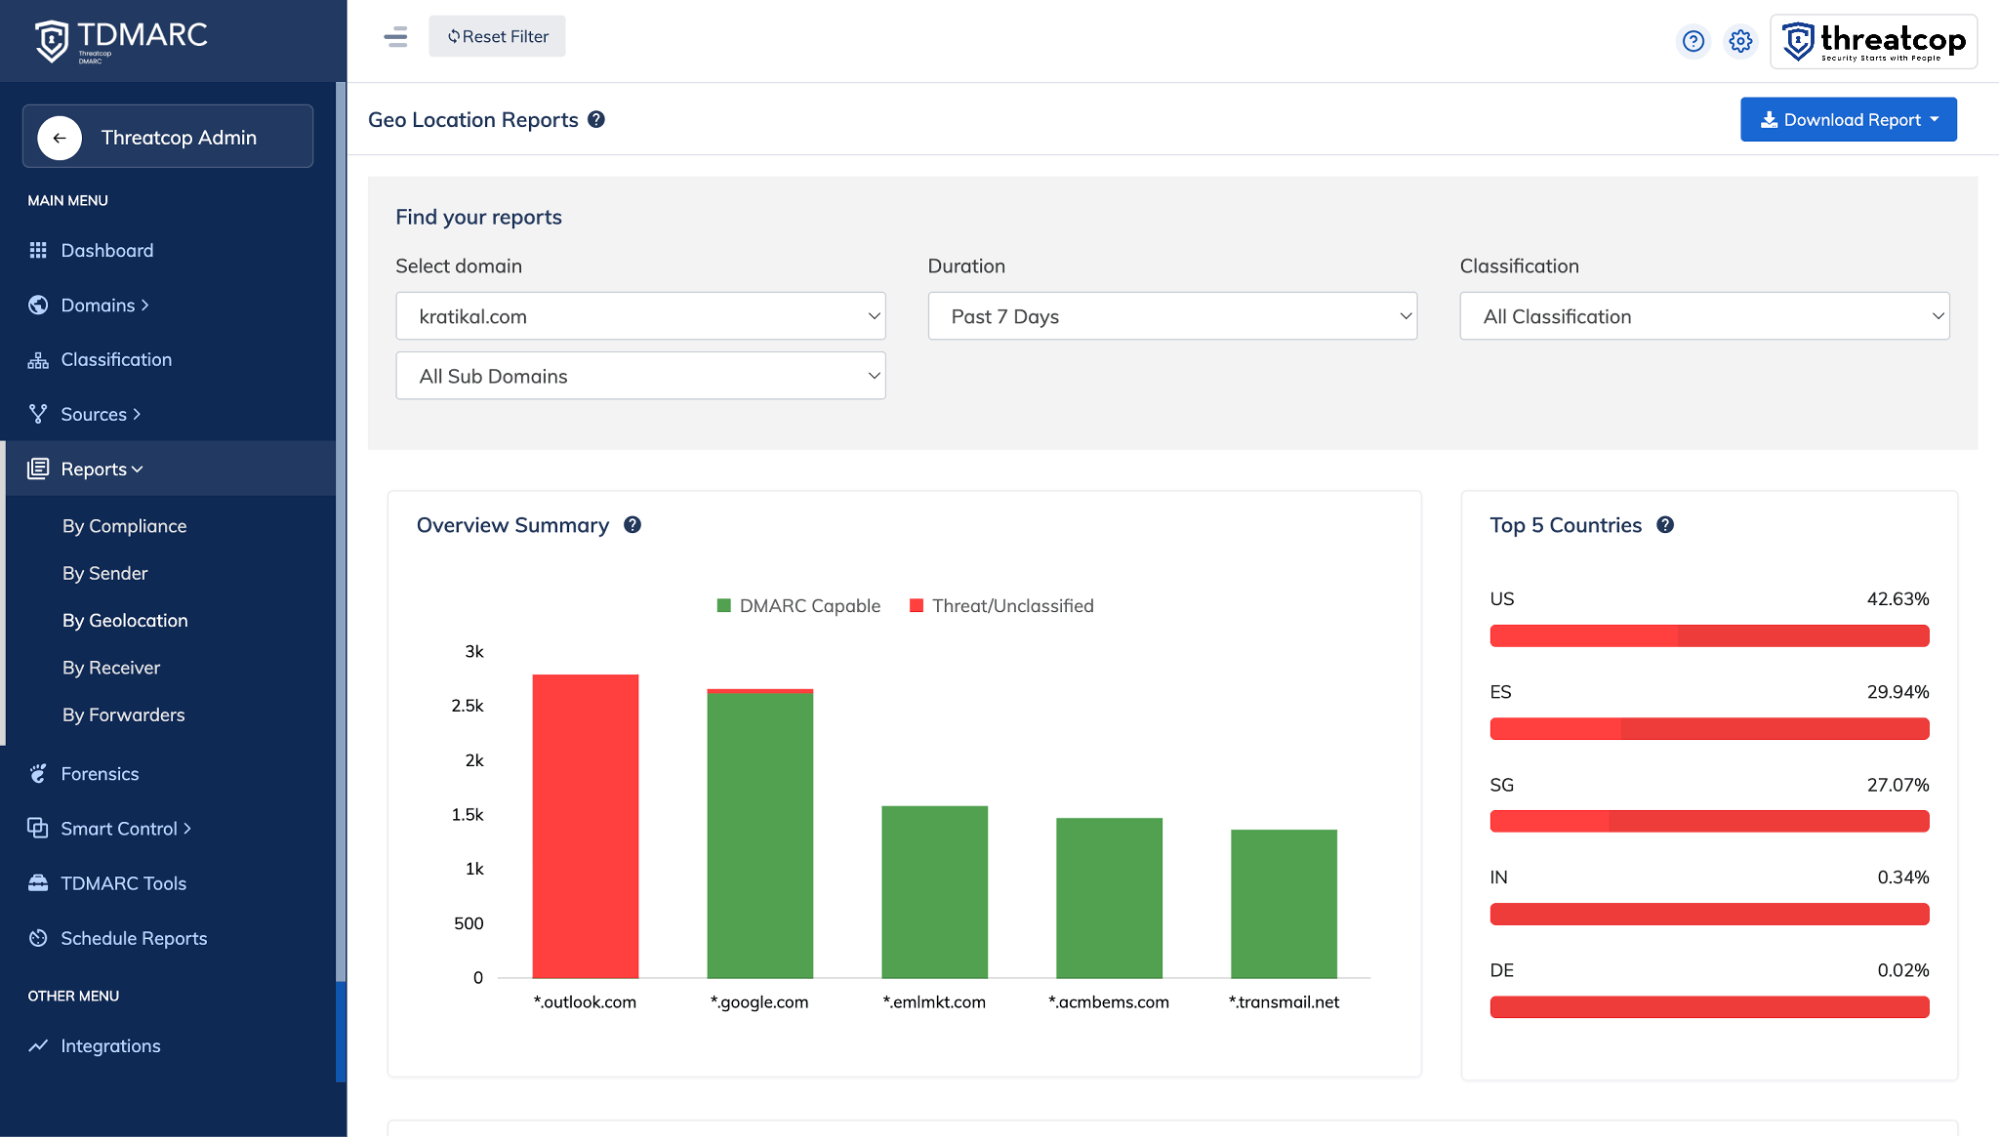The image size is (1999, 1138).
Task: Click the Forensics icon in sidebar
Action: point(38,773)
